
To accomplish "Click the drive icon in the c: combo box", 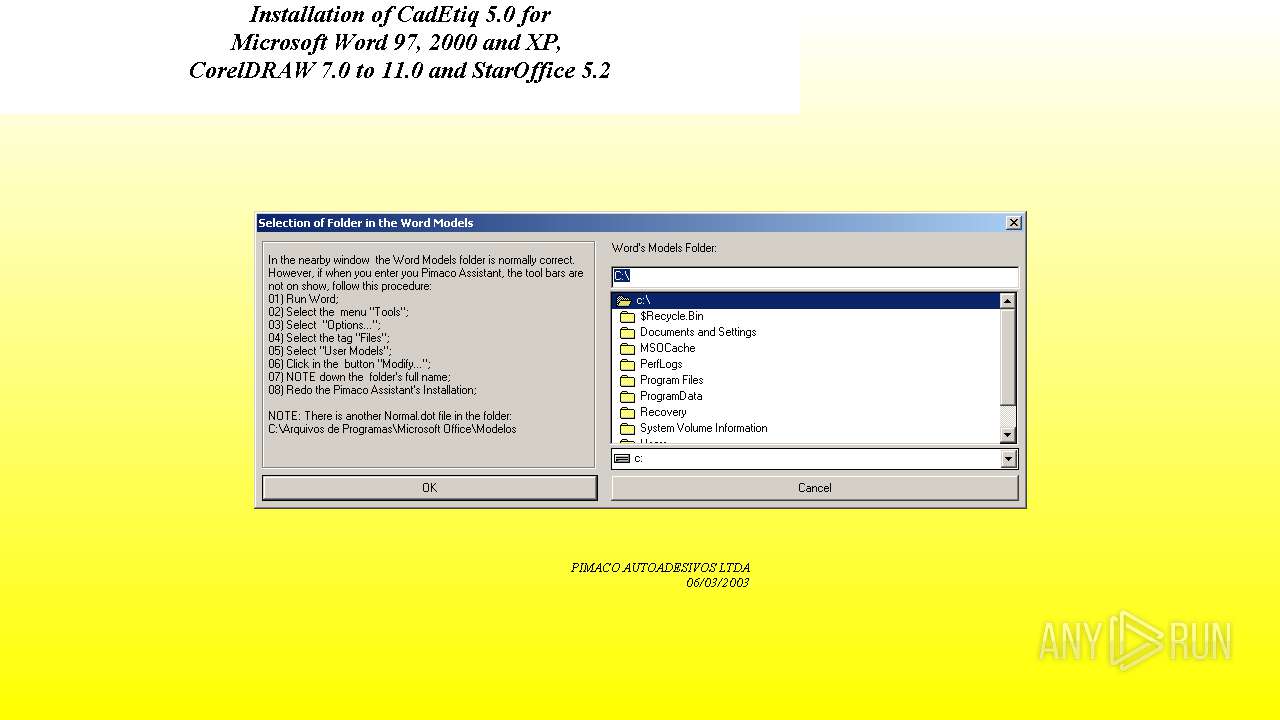I will coord(622,458).
